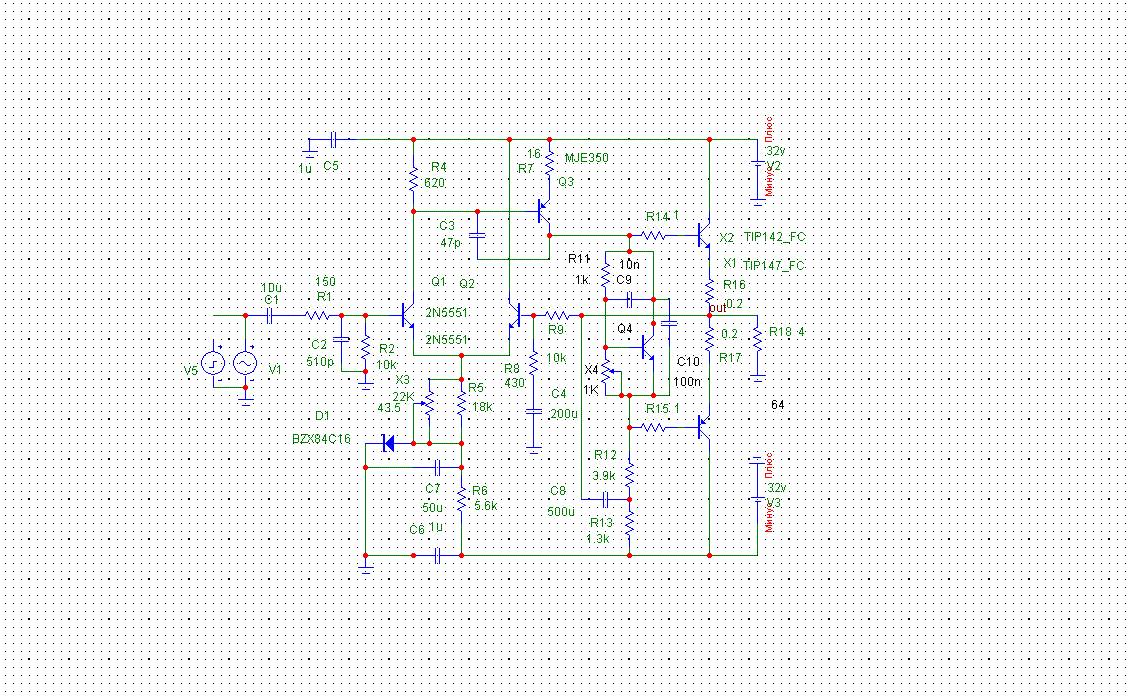Click the V5 pulse source symbol
The height and width of the screenshot is (695, 1133).
point(213,363)
